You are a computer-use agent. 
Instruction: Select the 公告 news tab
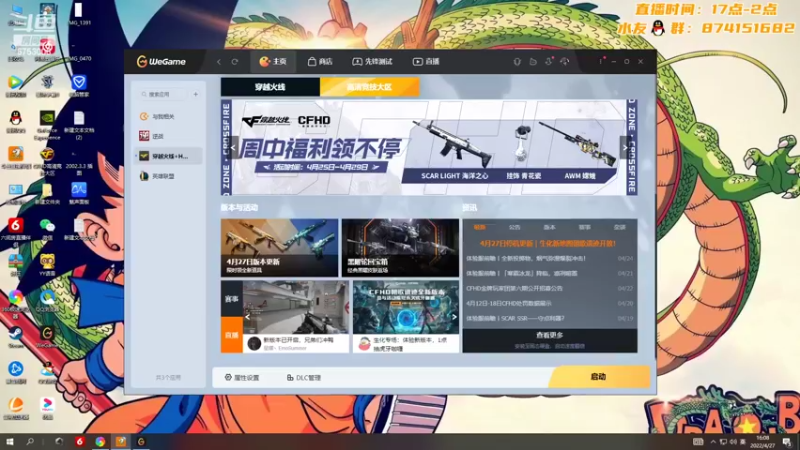click(515, 227)
